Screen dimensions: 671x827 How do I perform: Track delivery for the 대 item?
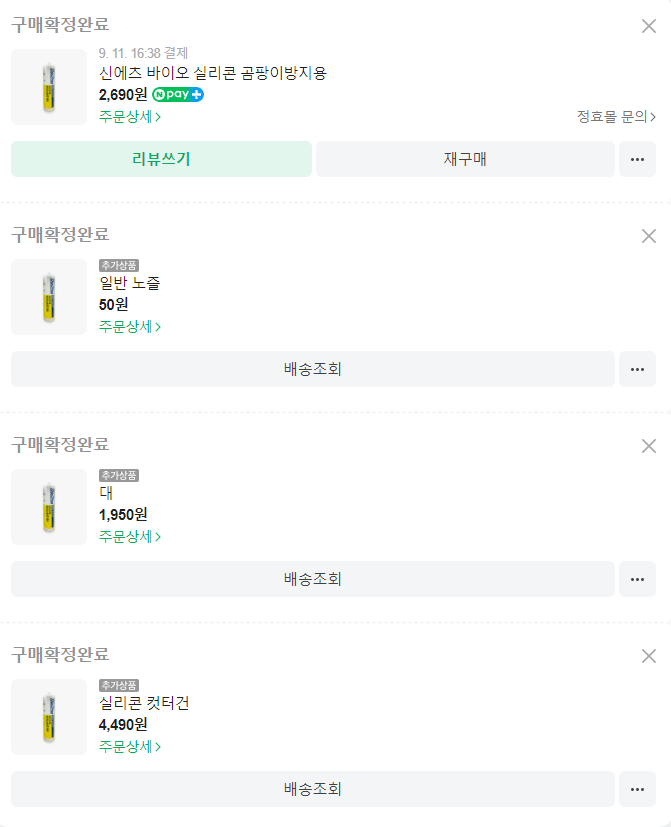pos(312,579)
